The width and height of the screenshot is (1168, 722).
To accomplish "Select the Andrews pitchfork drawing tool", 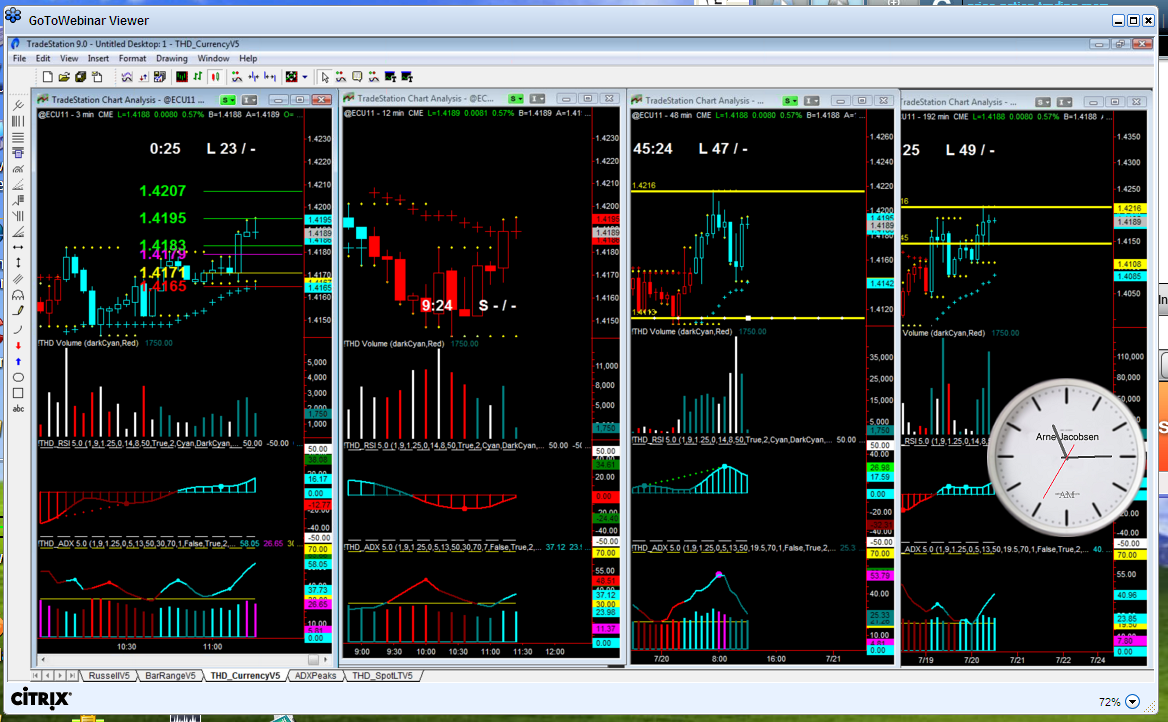I will pyautogui.click(x=19, y=105).
